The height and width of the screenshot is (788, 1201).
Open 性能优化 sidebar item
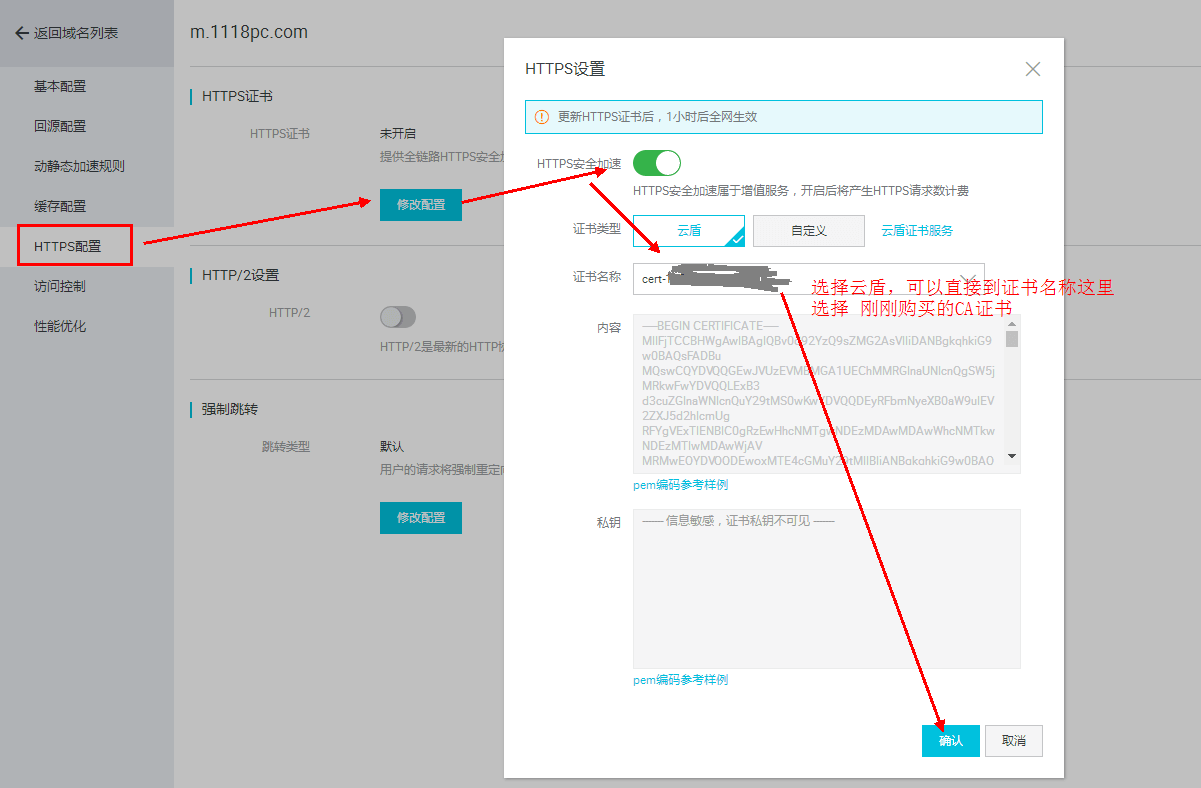[60, 326]
